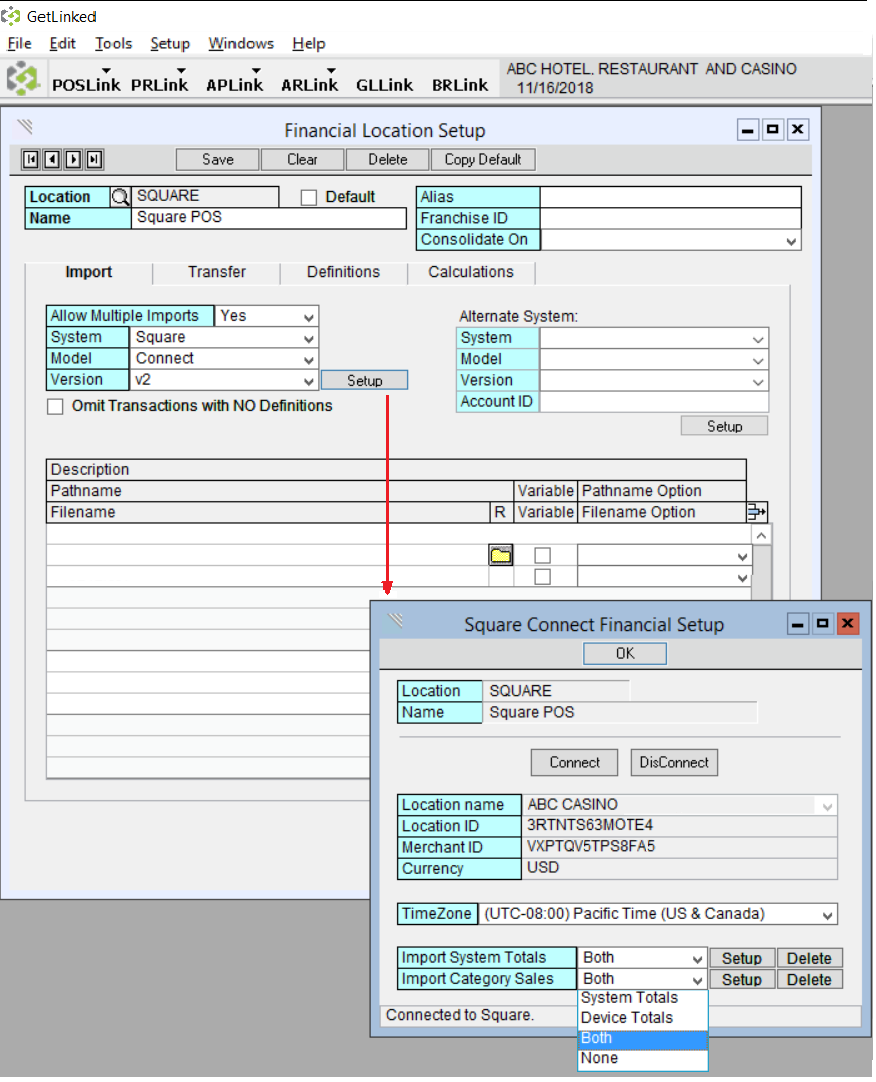Choose Device Totals in dropdown list
The image size is (876, 1082).
[x=643, y=1018]
